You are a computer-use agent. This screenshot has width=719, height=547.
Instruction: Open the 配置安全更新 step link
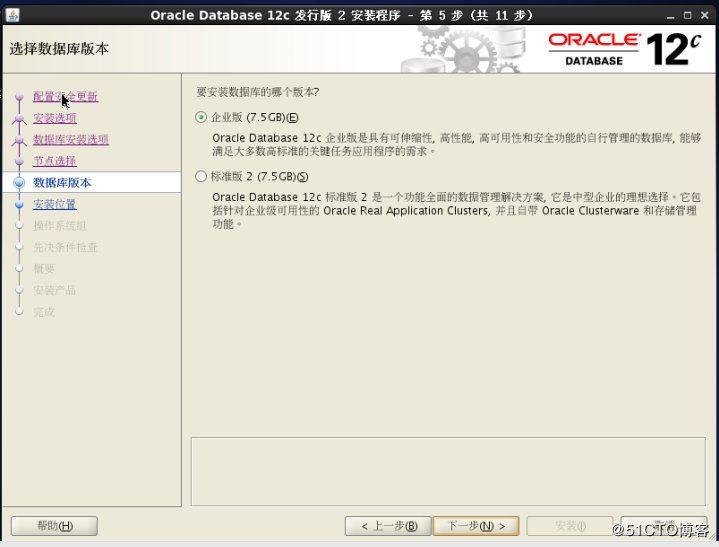point(66,96)
